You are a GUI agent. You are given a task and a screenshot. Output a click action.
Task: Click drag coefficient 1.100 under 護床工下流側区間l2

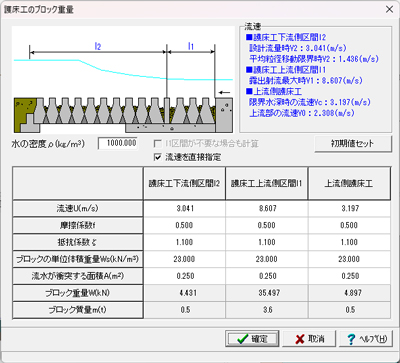(185, 242)
